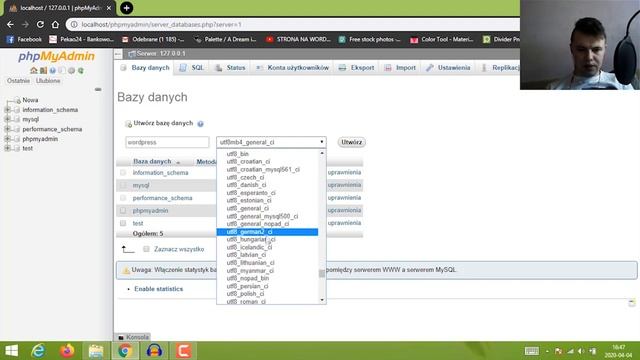The image size is (640, 360).
Task: Open Odebrane Gmail bookmark
Action: tap(153, 40)
